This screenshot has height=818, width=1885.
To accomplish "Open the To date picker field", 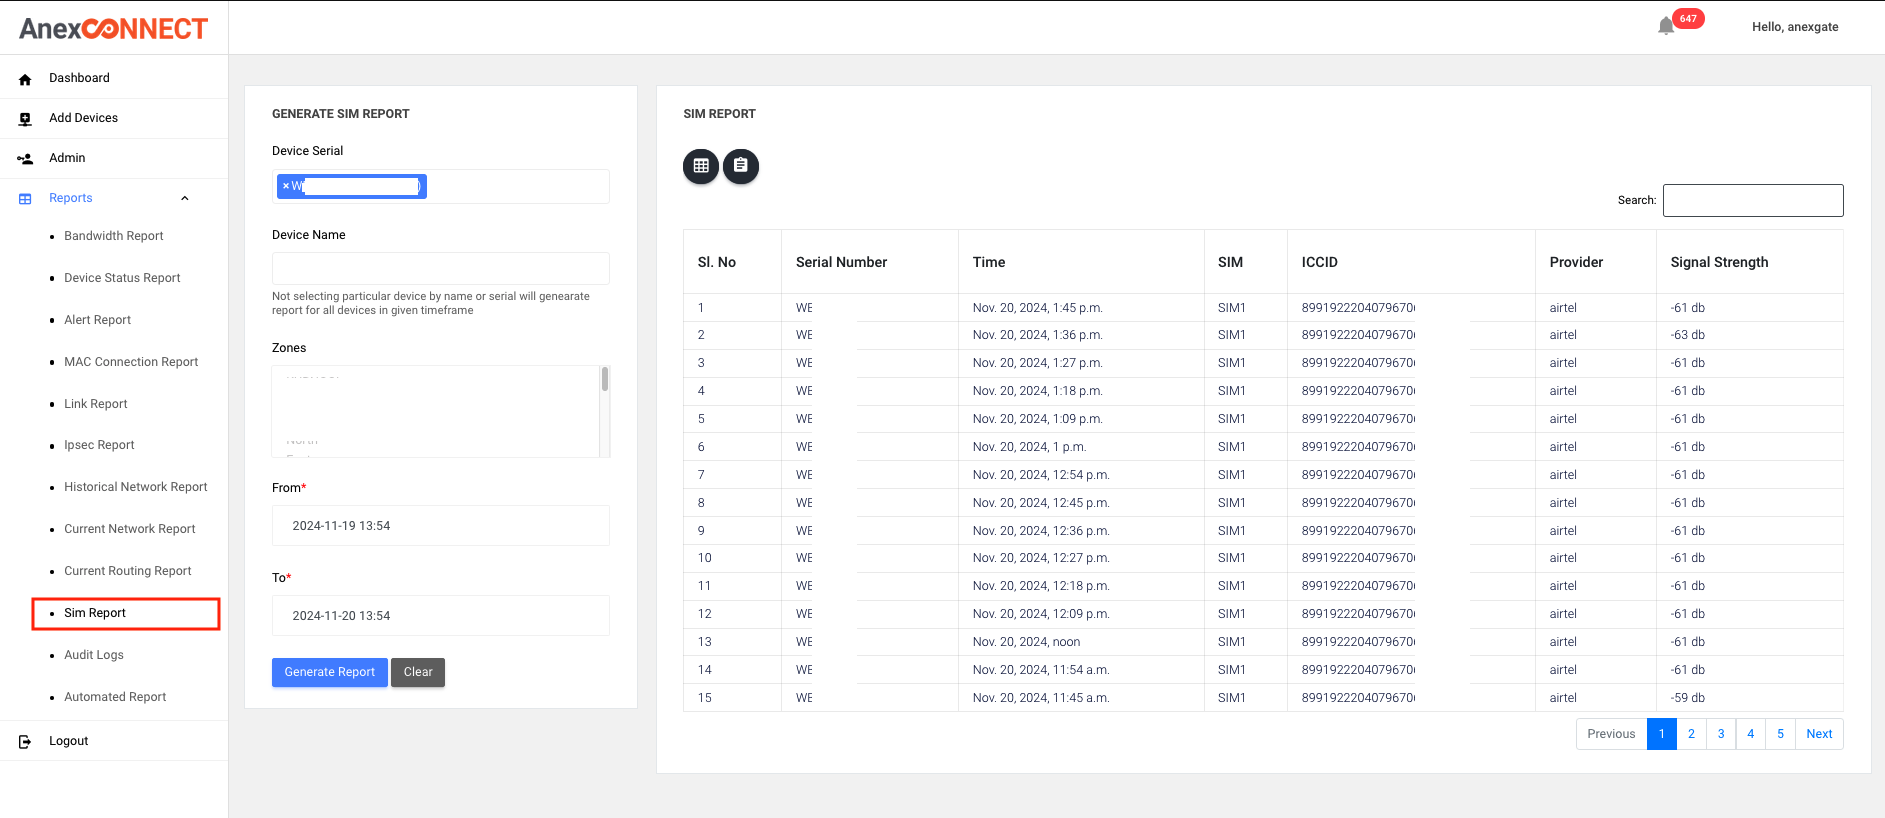I will coord(440,616).
